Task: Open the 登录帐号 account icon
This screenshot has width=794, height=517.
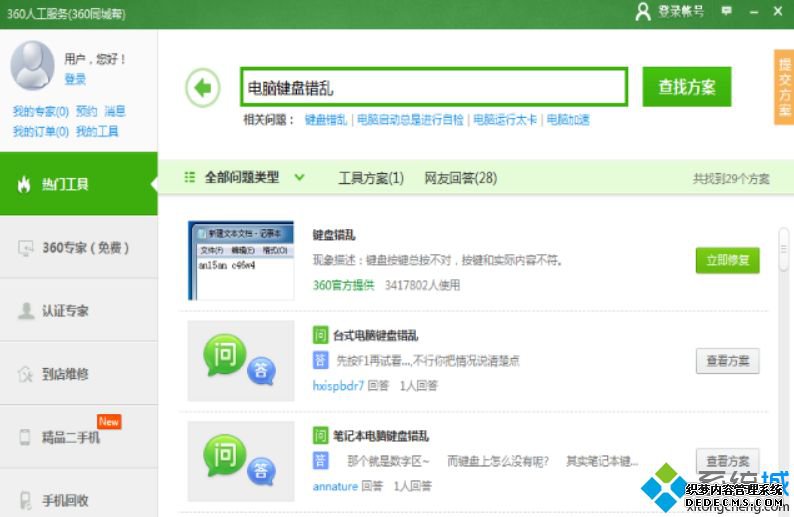Action: 643,11
